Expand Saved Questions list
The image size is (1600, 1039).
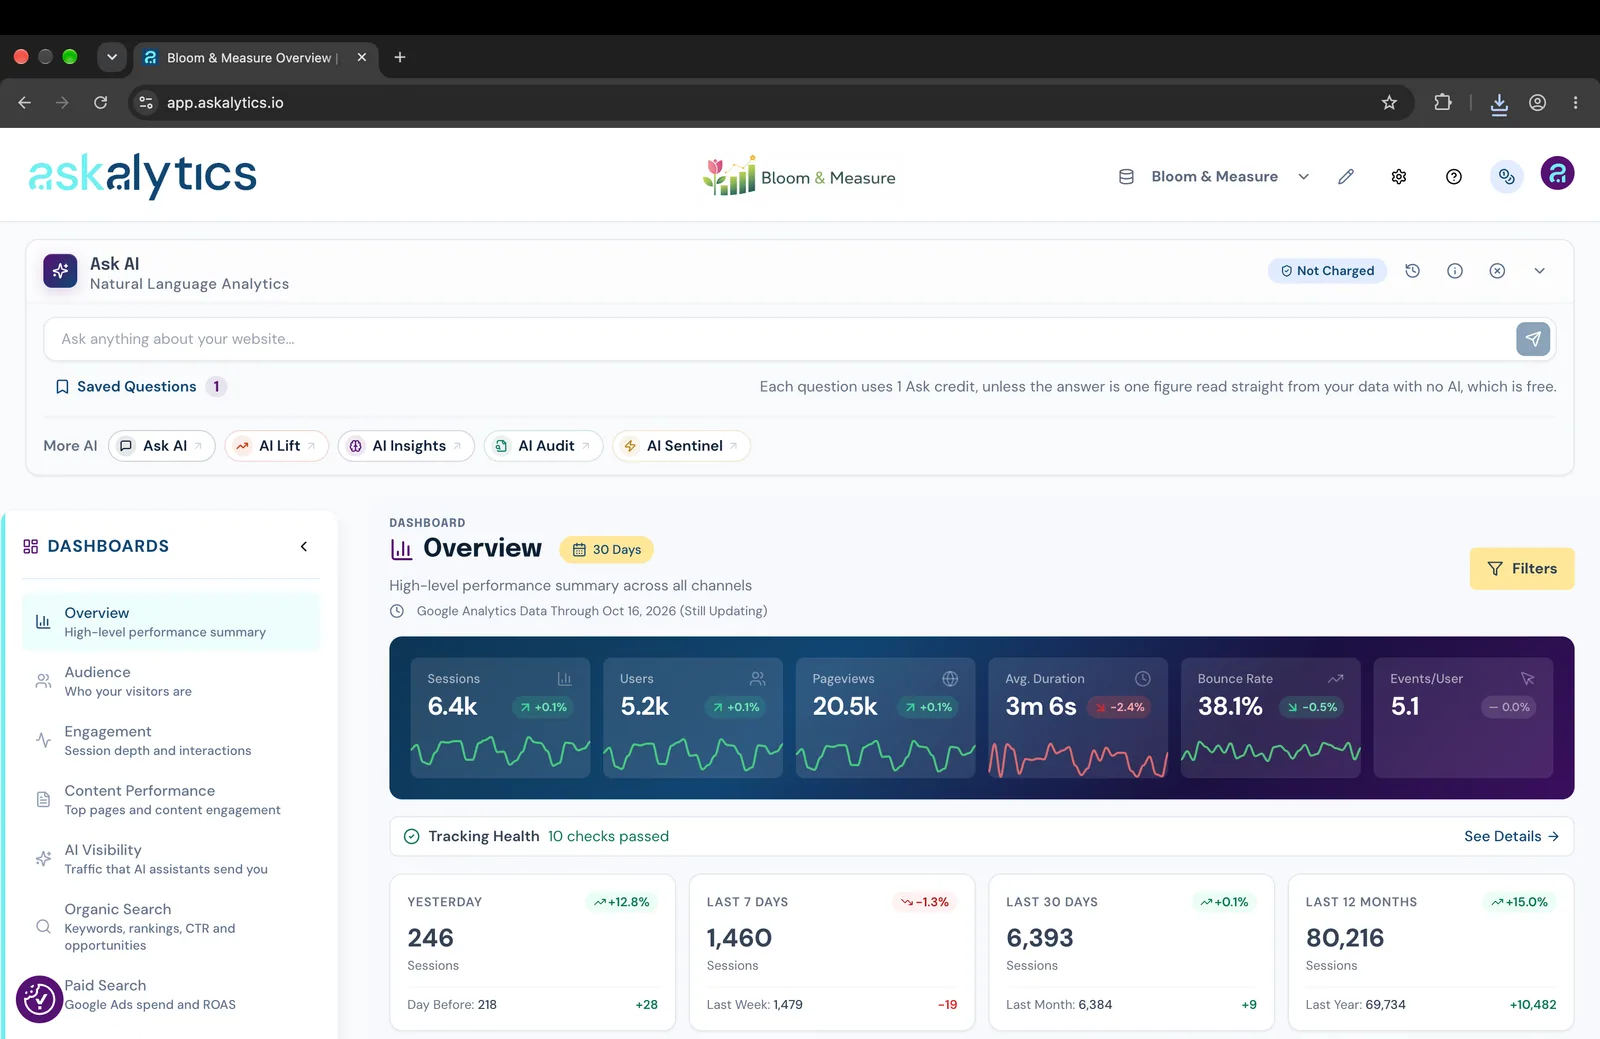coord(140,387)
